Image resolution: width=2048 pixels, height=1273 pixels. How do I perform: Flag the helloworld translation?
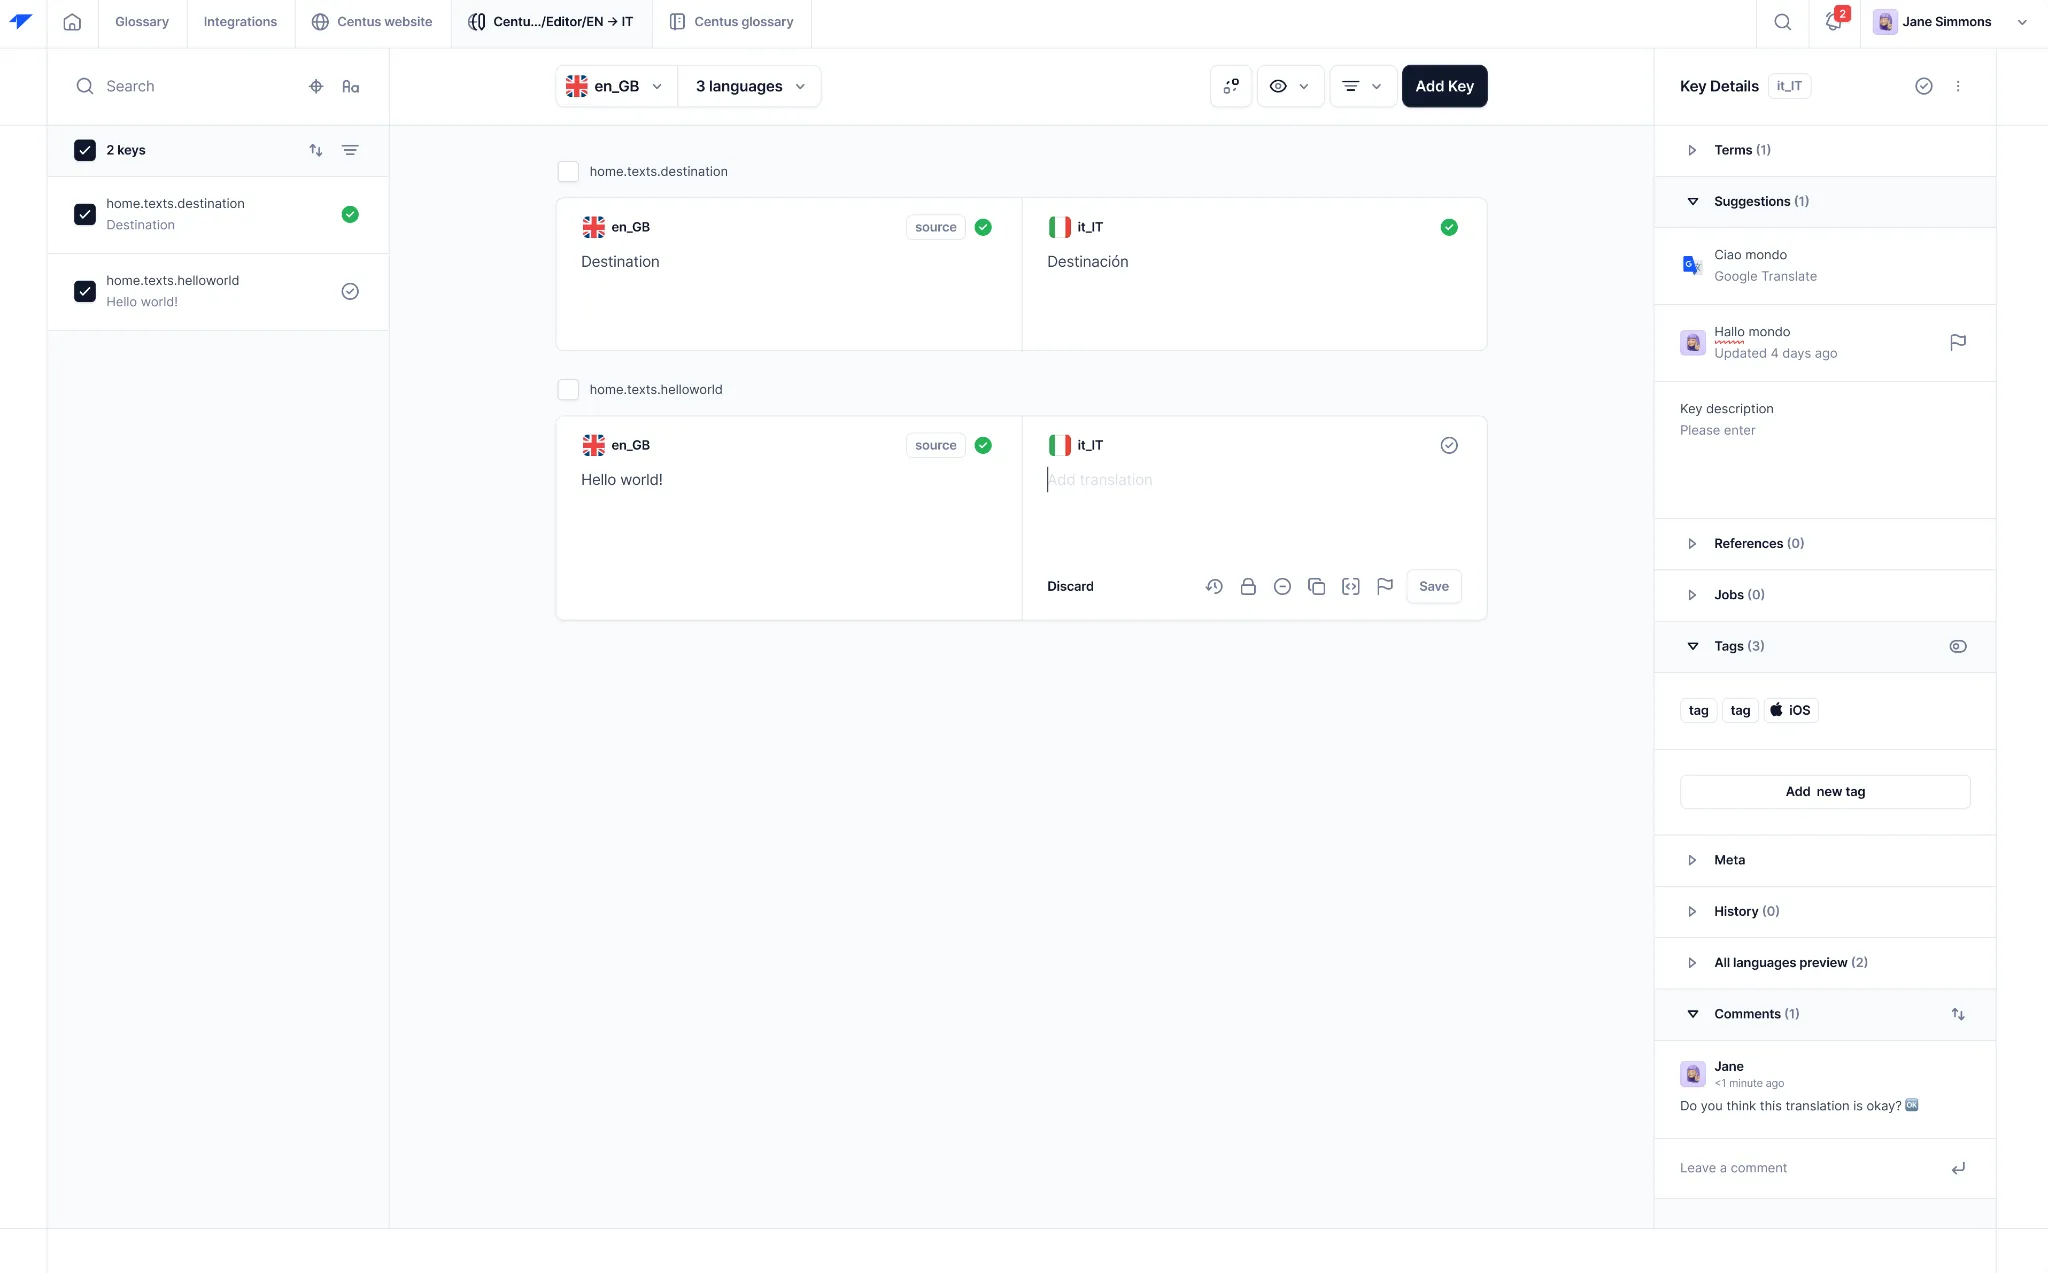(1385, 586)
